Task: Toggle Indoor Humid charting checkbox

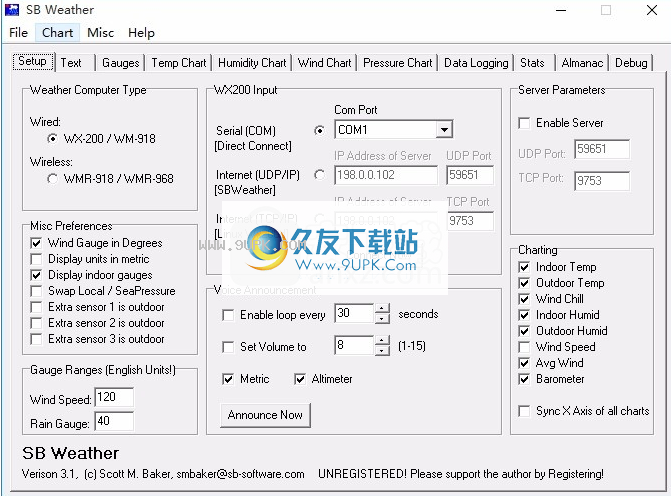Action: point(524,315)
